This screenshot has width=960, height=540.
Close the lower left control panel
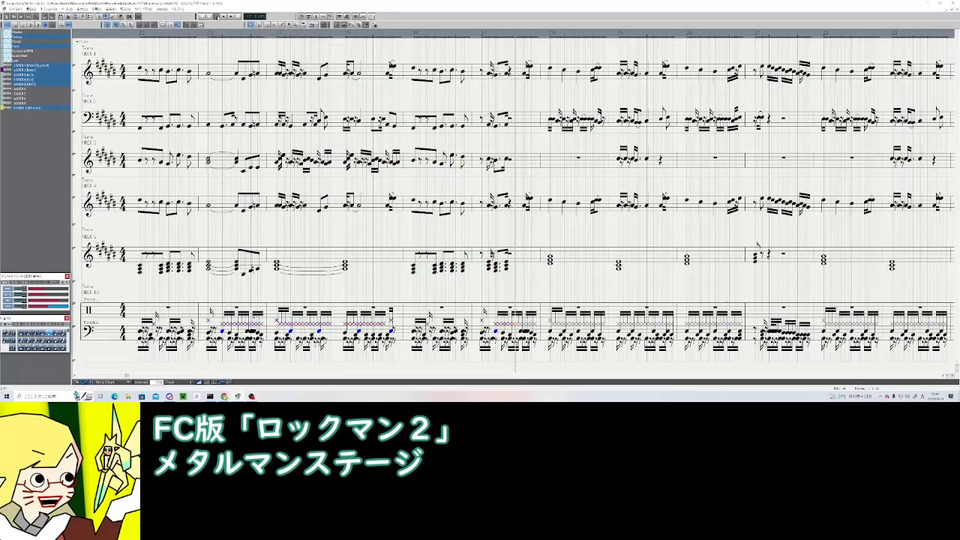click(67, 318)
